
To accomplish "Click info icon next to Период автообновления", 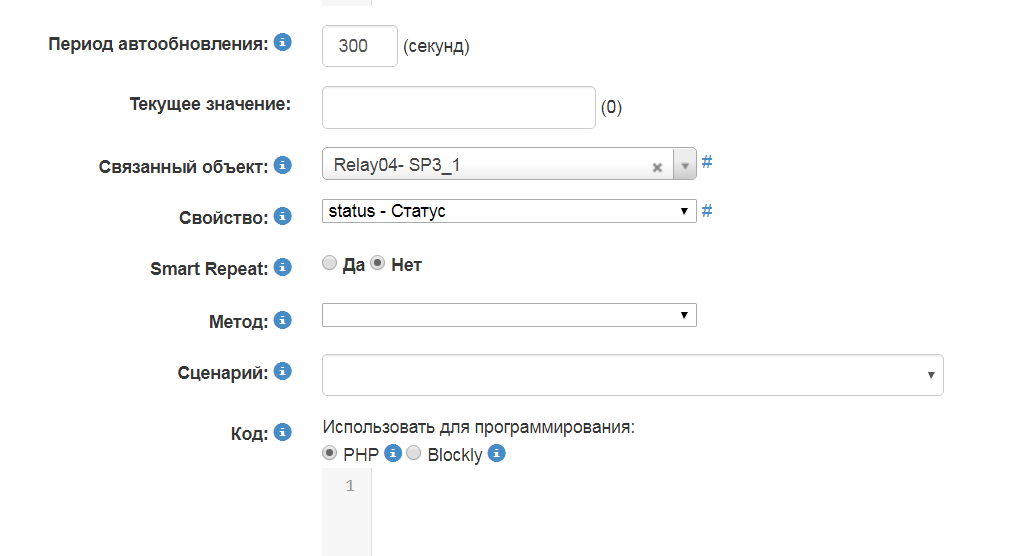I will [x=283, y=43].
